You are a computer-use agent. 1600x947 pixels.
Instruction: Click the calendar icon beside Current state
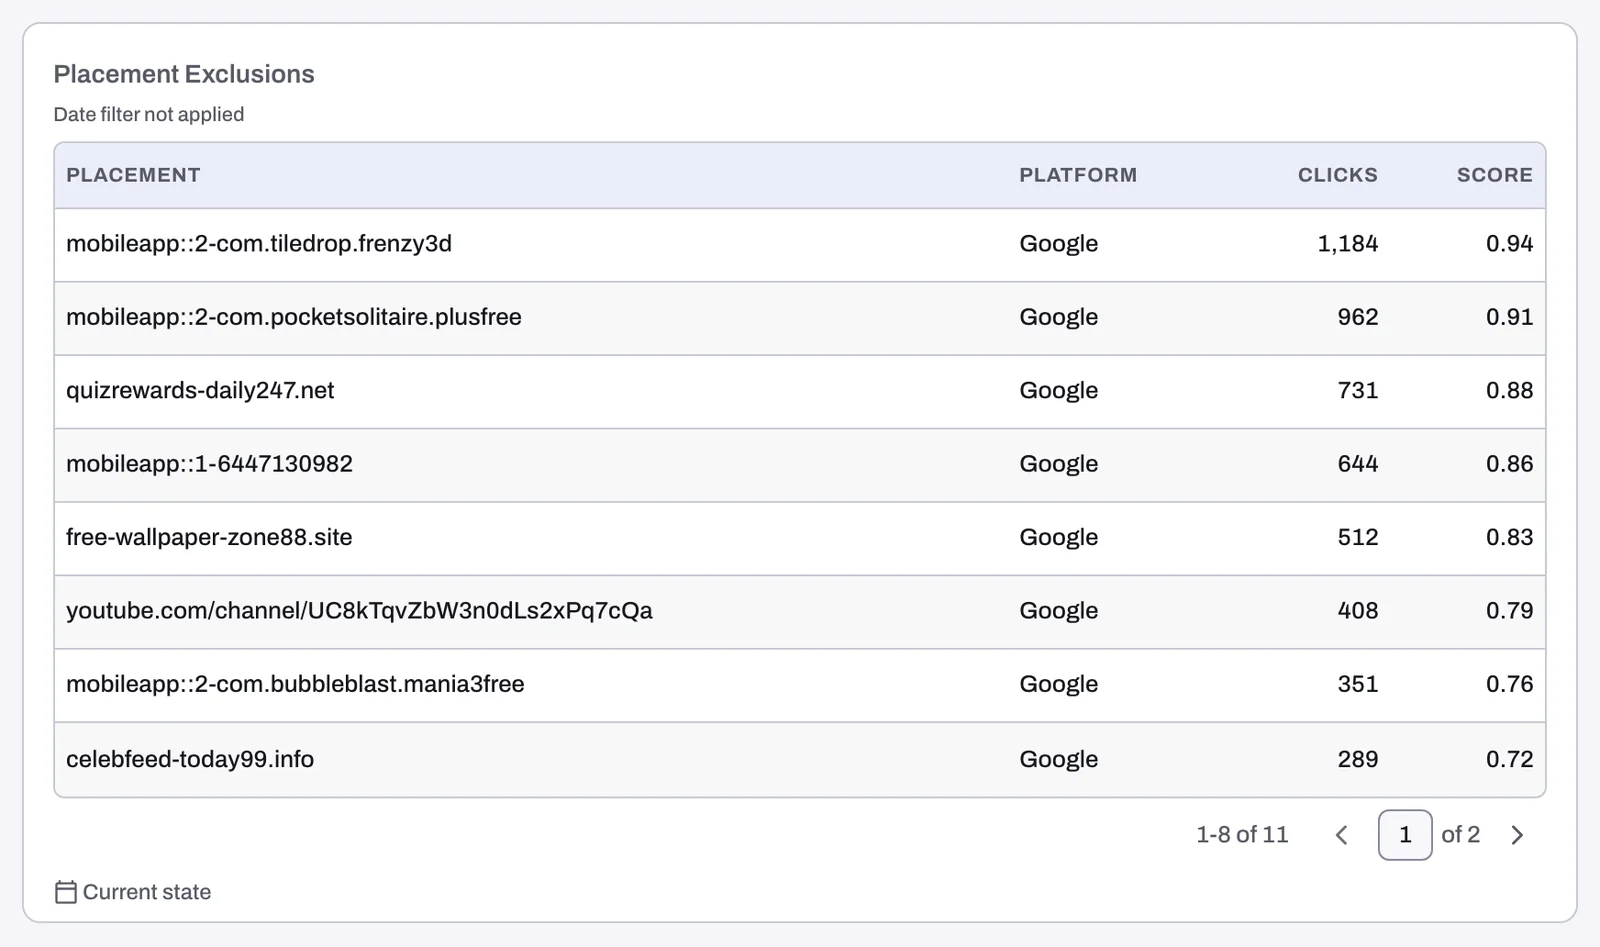tap(65, 892)
